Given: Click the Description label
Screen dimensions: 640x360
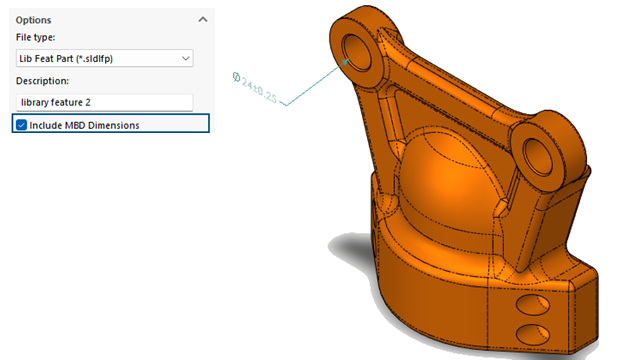Looking at the screenshot, I should [42, 81].
